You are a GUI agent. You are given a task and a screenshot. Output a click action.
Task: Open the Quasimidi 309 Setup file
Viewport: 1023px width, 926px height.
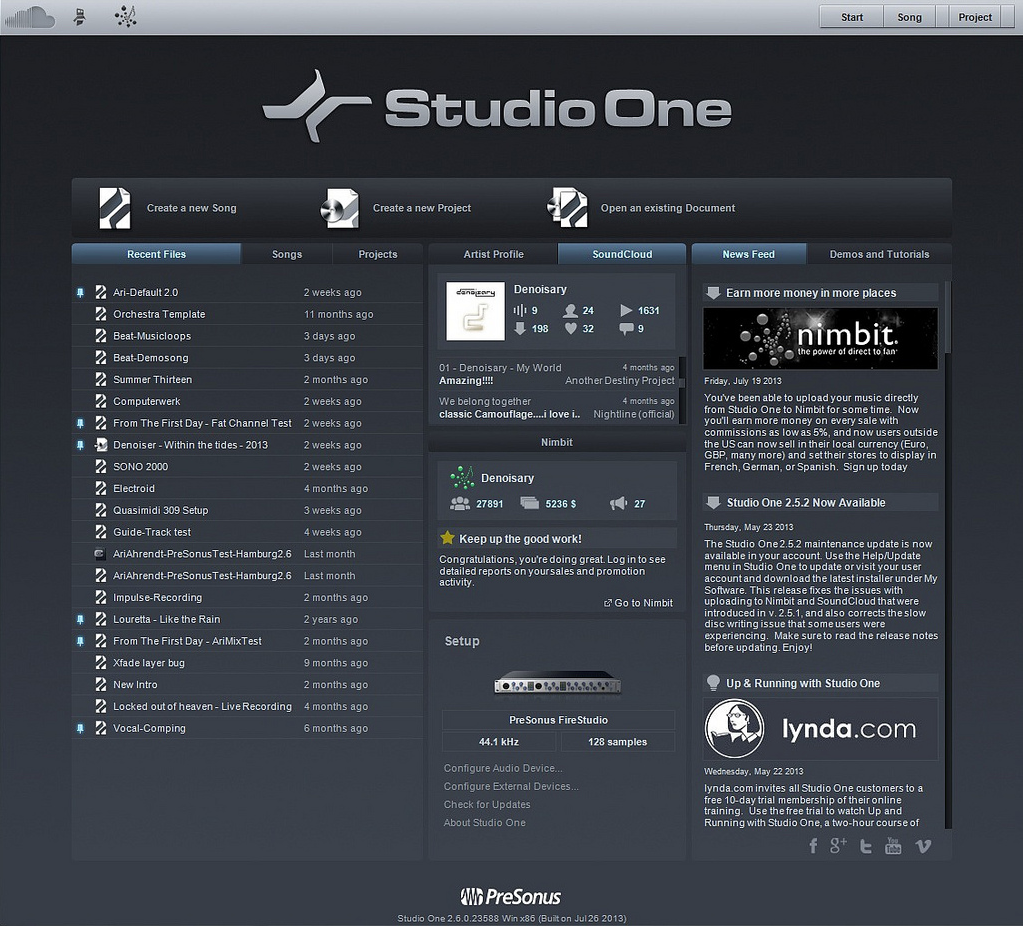point(247,510)
